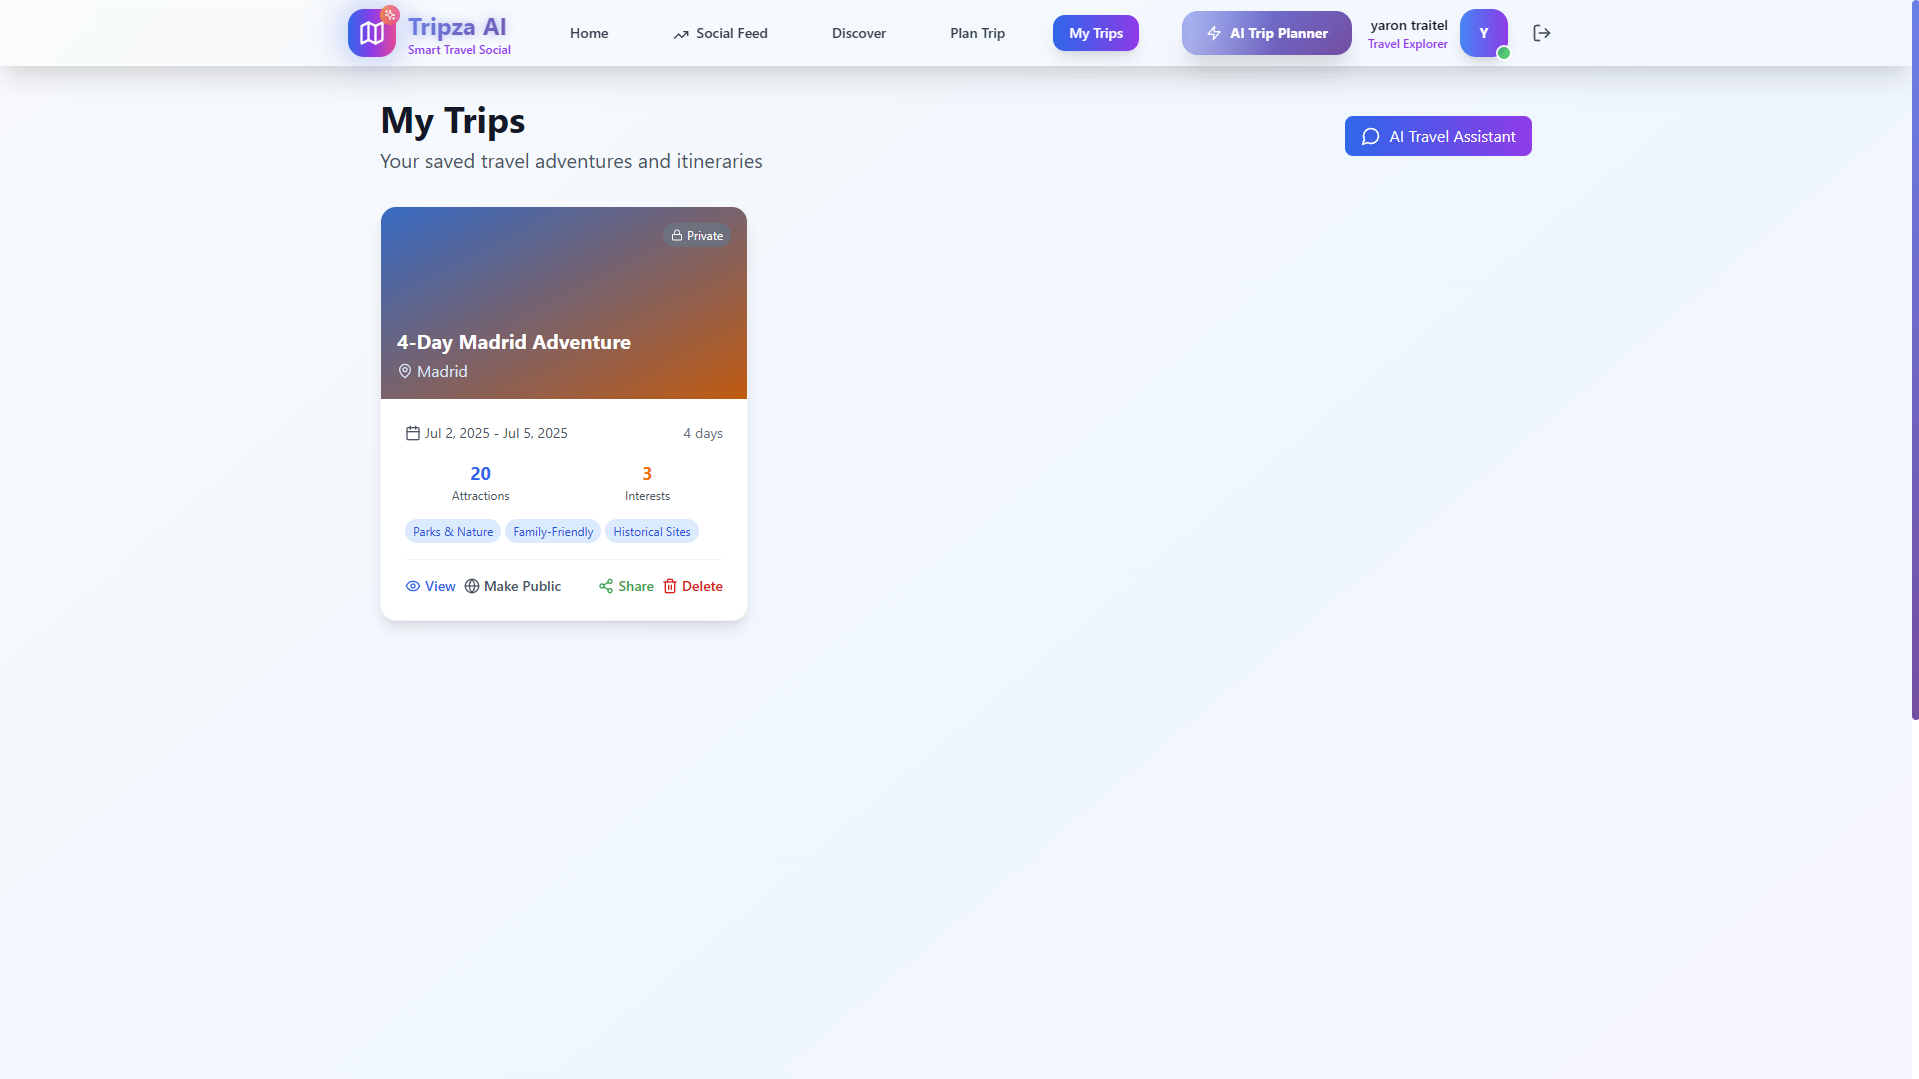Click the location pin icon beside Madrid

pos(405,371)
